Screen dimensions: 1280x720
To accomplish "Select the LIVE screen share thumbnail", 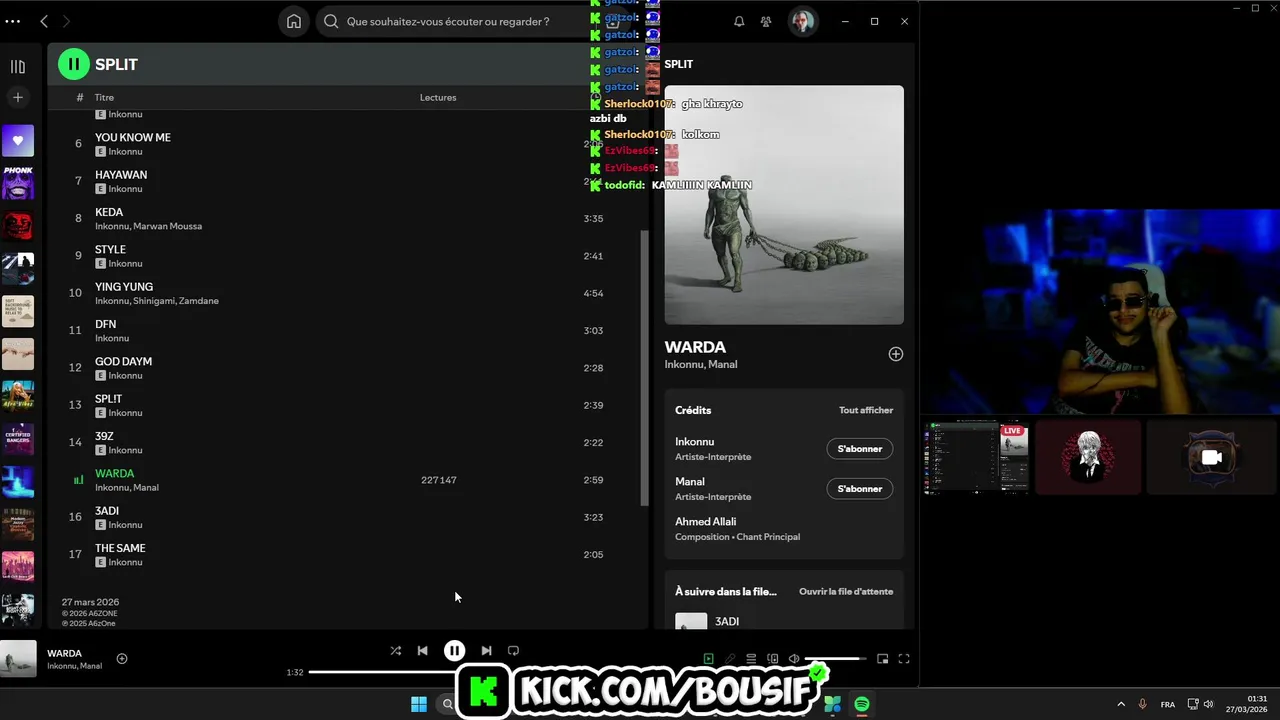I will click(x=976, y=457).
